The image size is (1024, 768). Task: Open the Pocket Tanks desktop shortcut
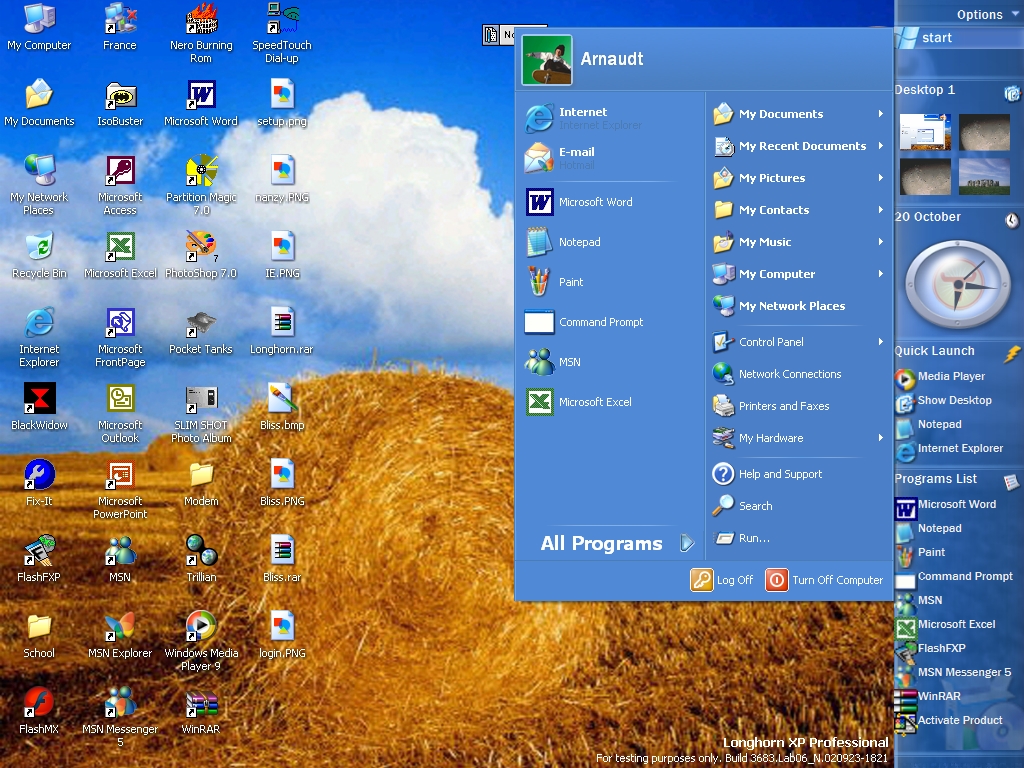201,323
